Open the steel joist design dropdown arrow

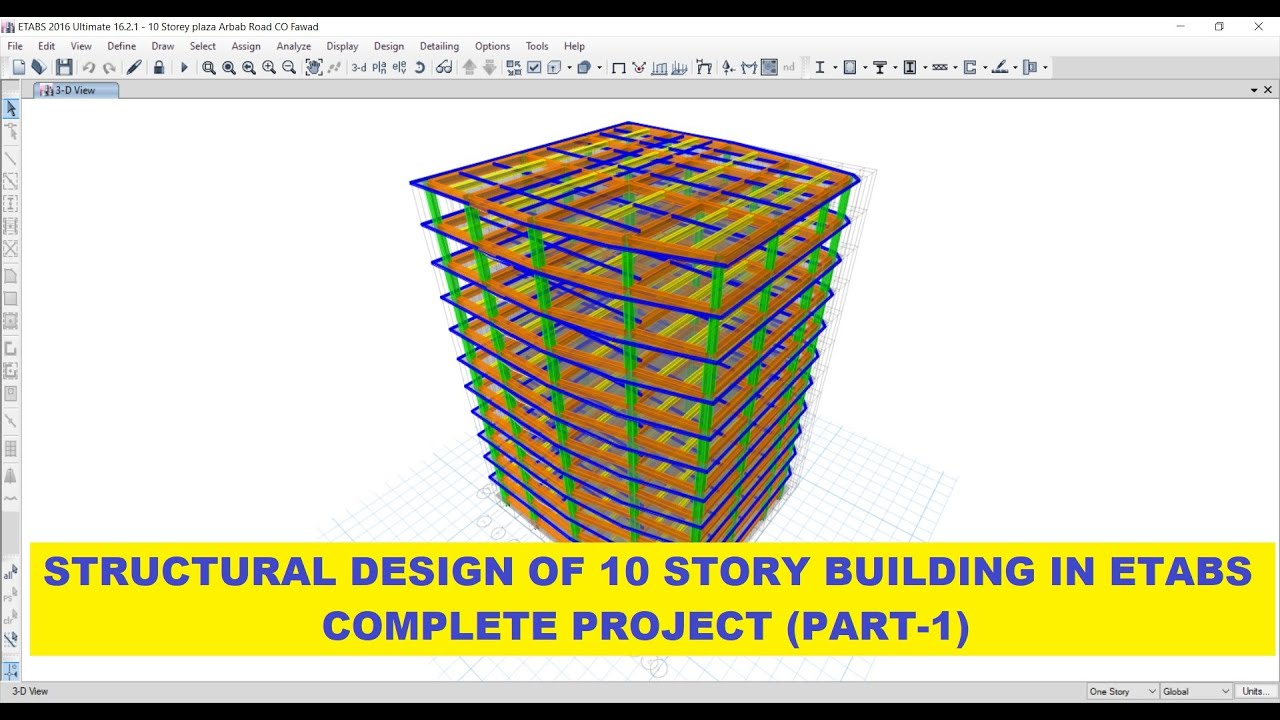coord(955,67)
